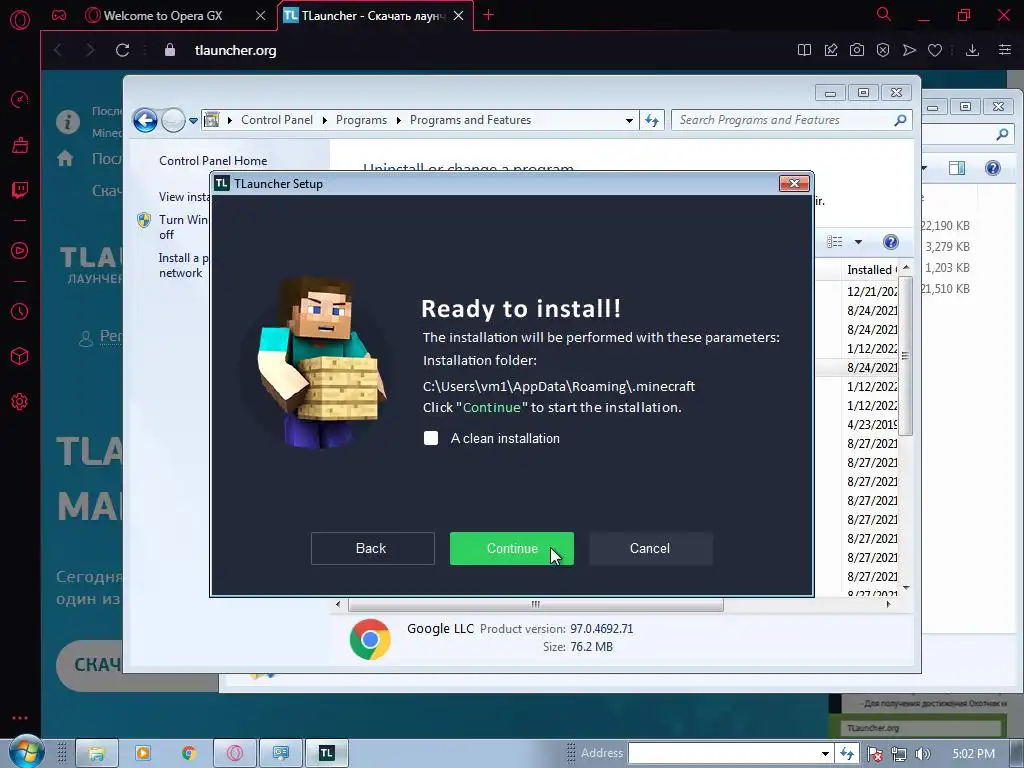Open GX Control speedometer sidebar icon
Viewport: 1024px width, 768px height.
tap(20, 99)
